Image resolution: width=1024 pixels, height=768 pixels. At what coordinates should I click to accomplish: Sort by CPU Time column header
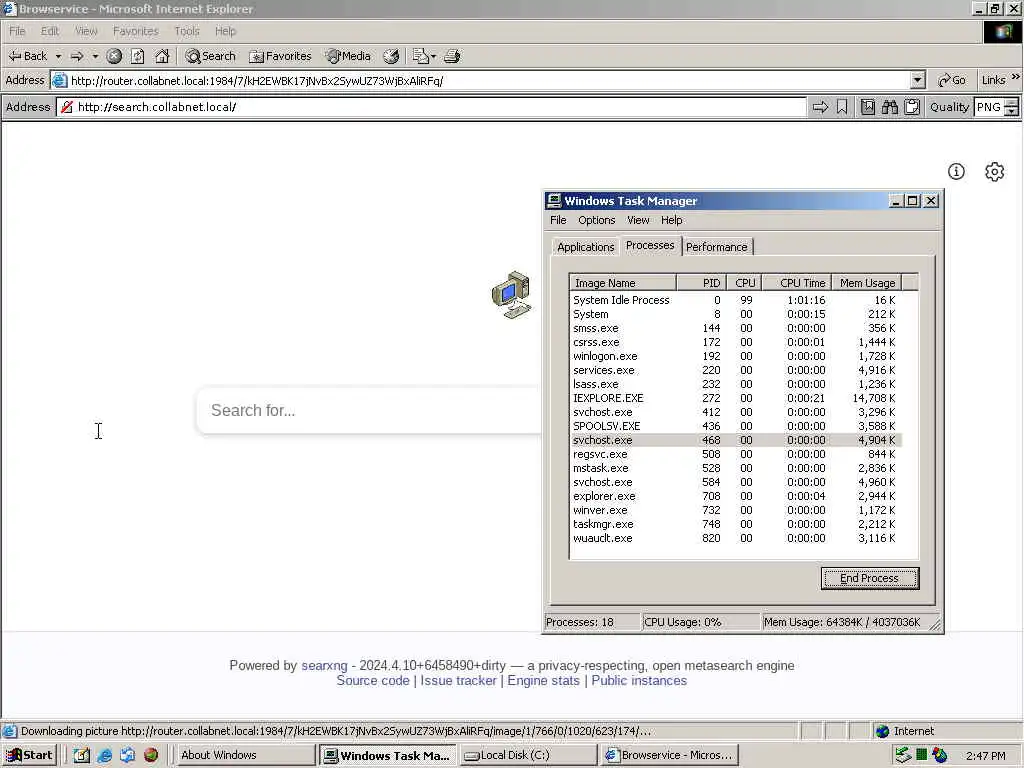797,283
